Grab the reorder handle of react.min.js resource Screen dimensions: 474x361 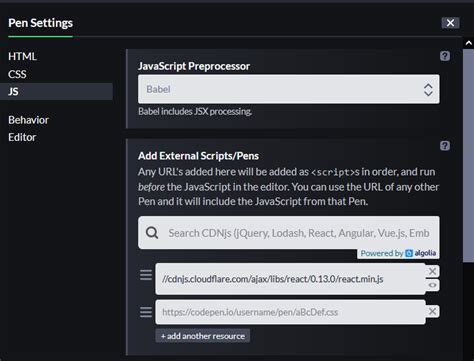pos(146,275)
